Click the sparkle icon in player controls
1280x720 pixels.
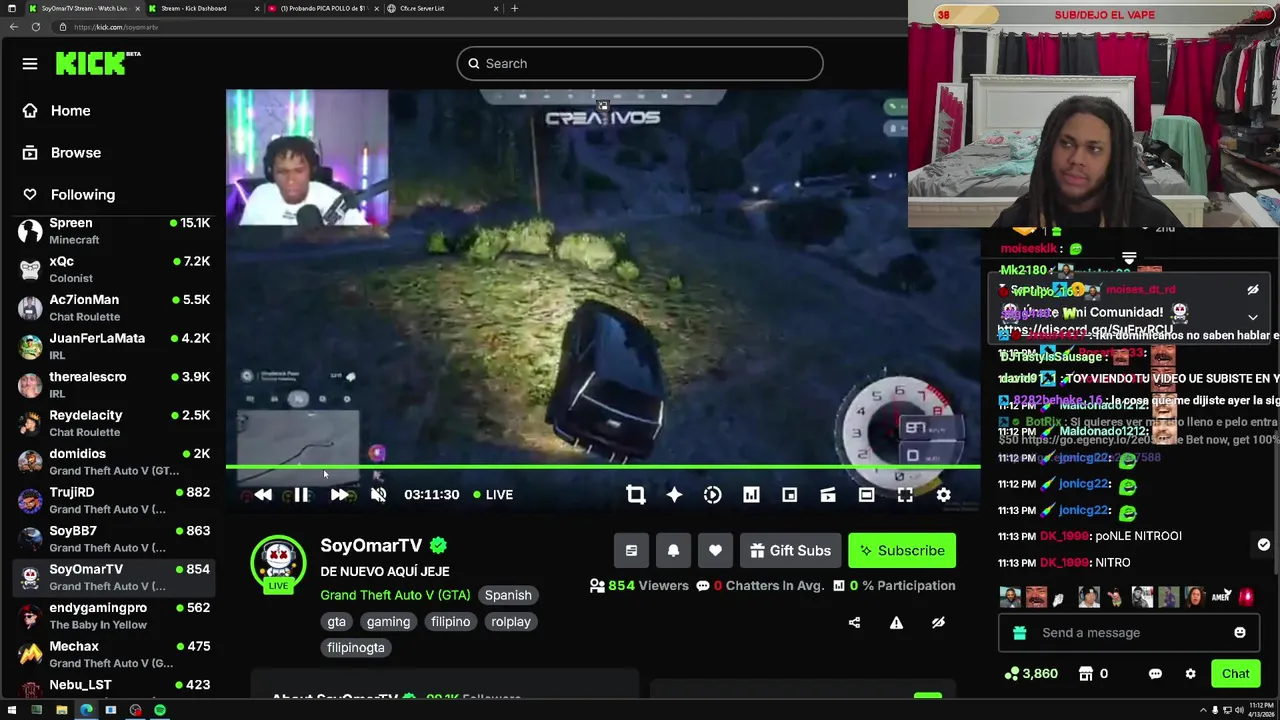(674, 494)
